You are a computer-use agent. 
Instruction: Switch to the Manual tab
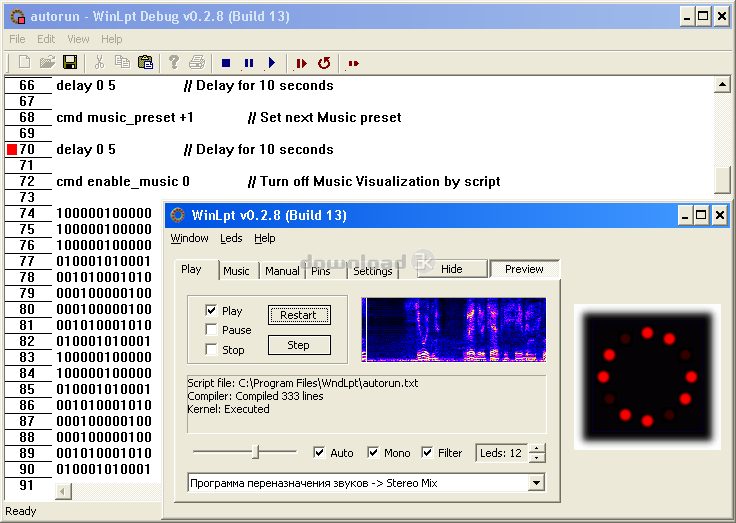[x=282, y=271]
